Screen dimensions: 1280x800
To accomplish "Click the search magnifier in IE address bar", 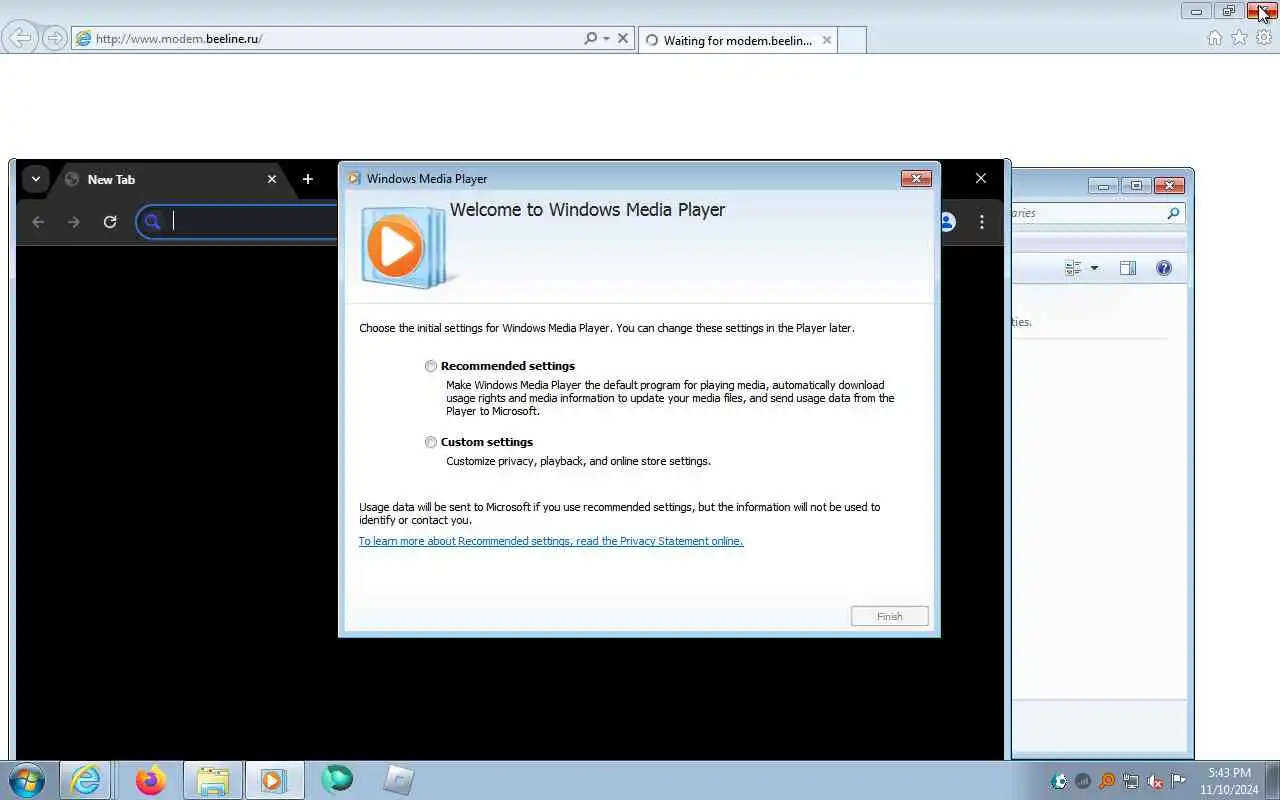I will (590, 38).
